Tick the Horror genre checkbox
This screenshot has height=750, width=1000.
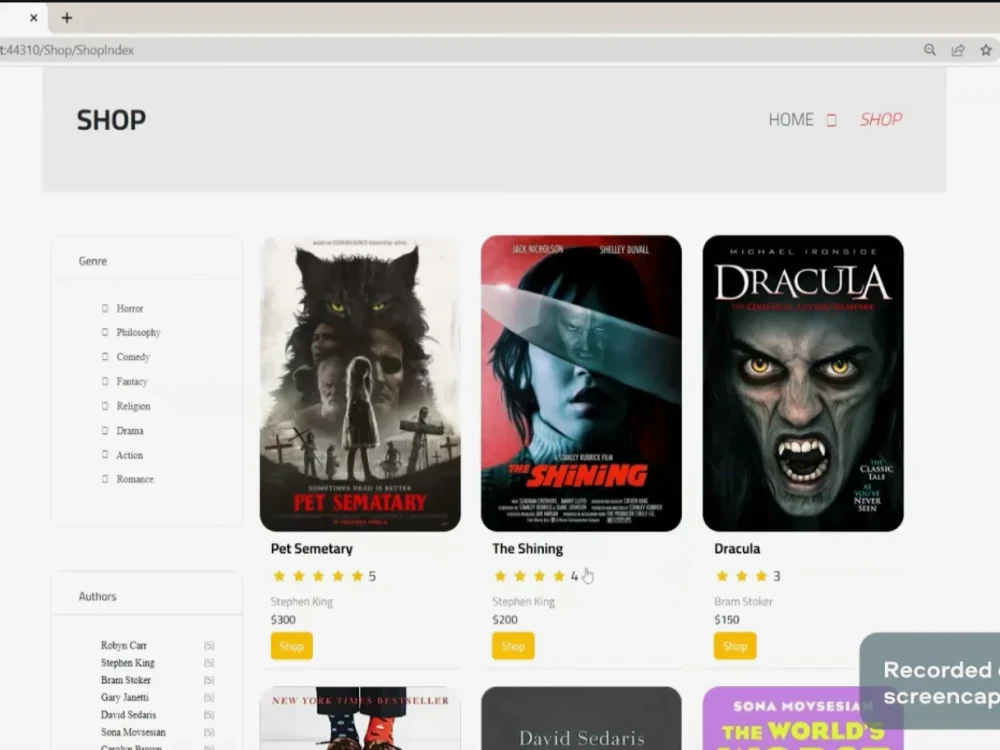105,308
